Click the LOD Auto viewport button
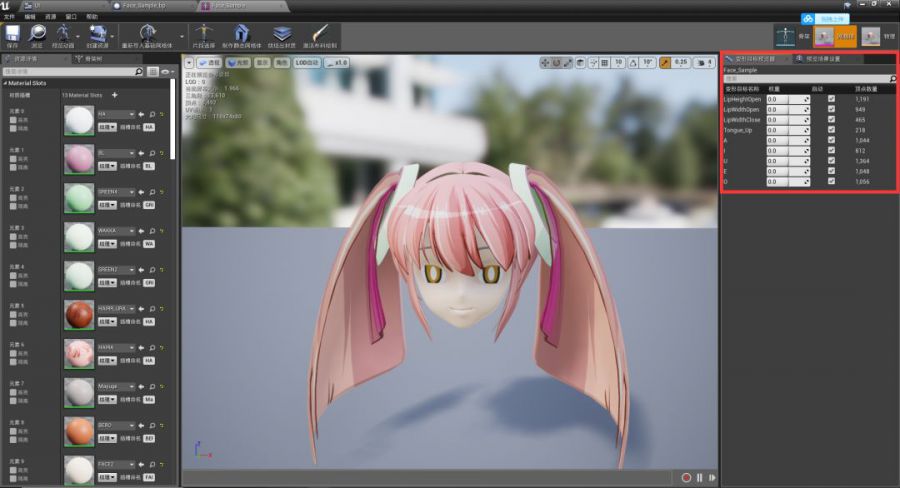This screenshot has height=488, width=900. pos(307,63)
